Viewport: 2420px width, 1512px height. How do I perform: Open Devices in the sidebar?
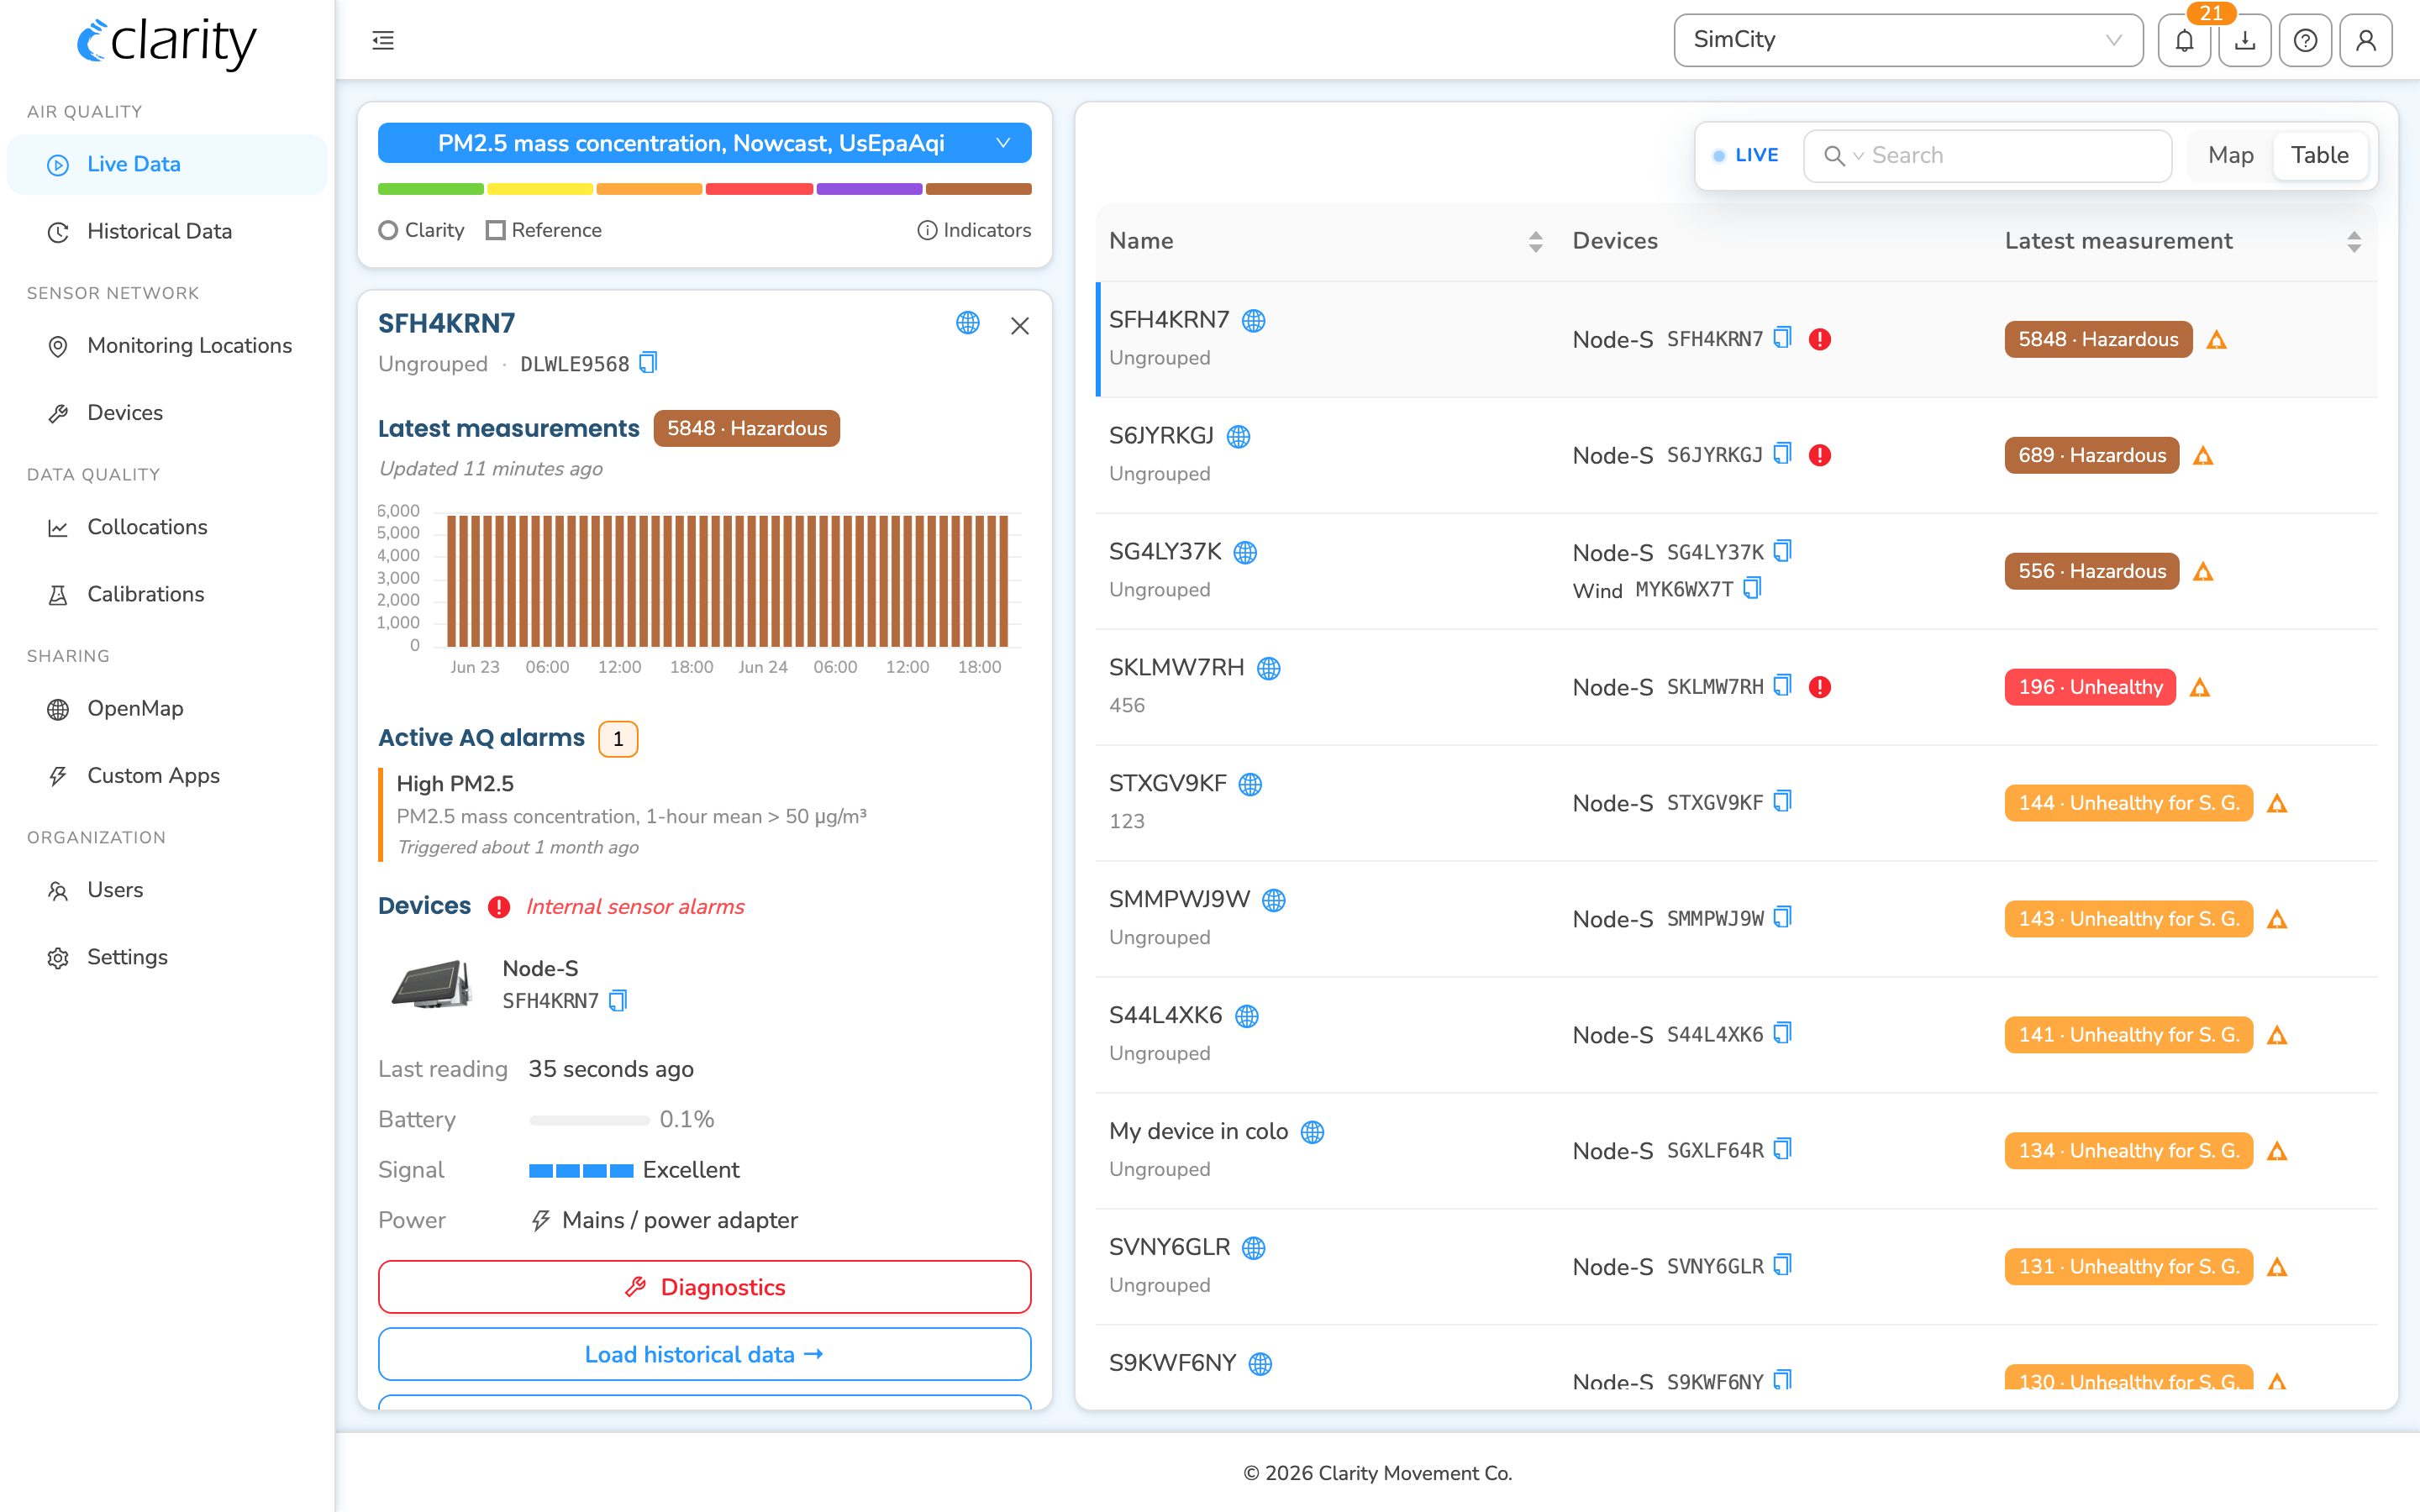167,412
